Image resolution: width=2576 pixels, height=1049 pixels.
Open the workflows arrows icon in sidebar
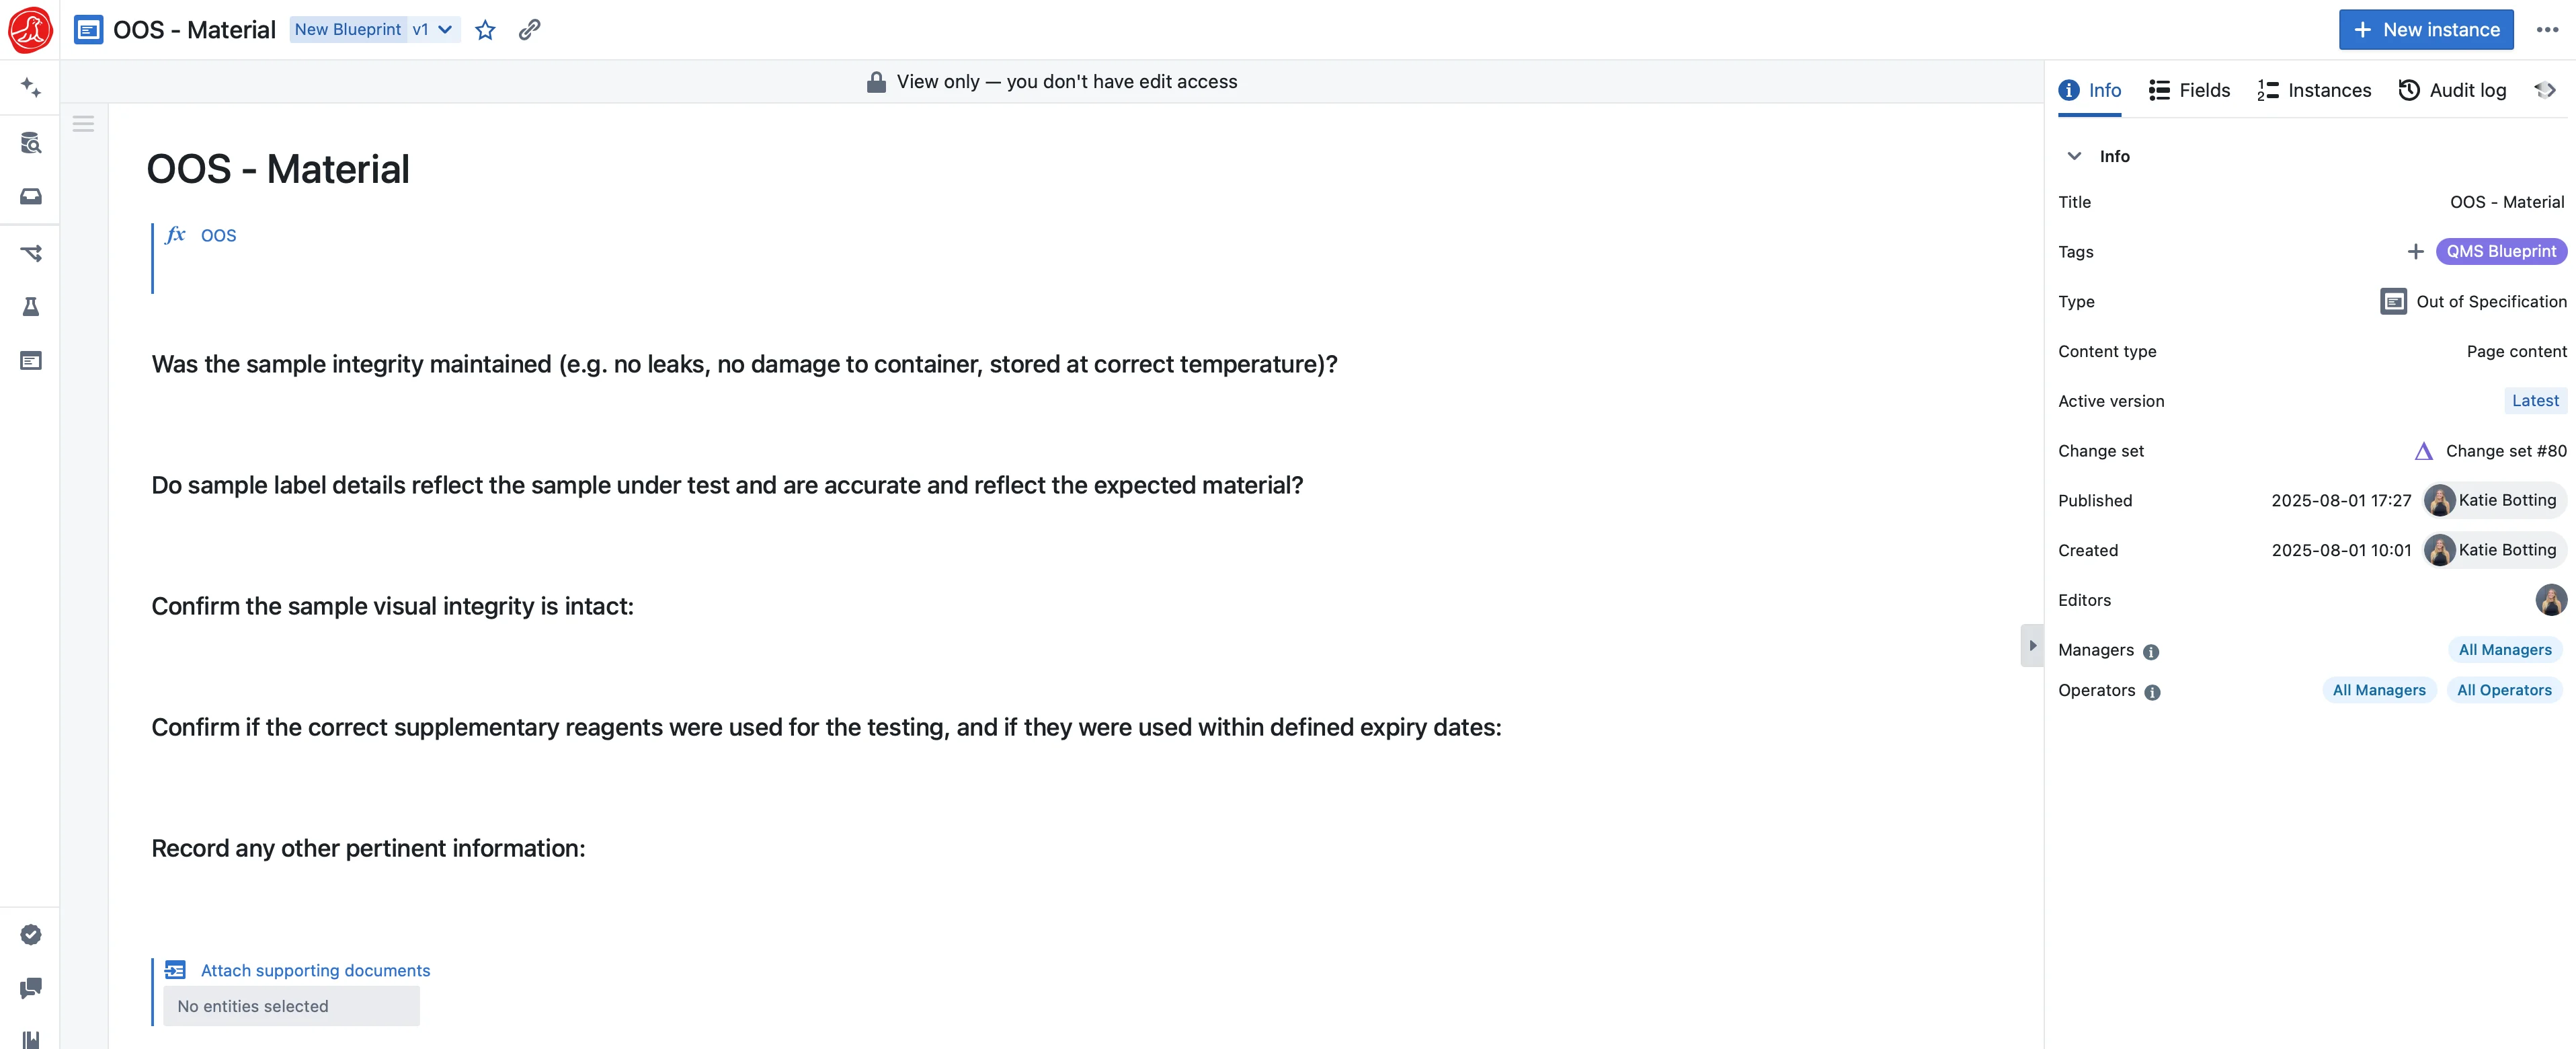[31, 253]
